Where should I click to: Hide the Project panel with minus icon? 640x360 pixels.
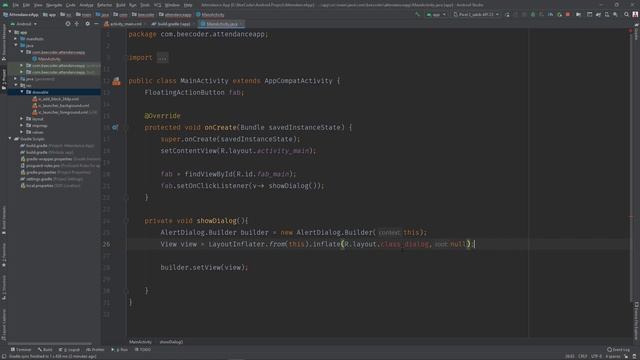(96, 24)
